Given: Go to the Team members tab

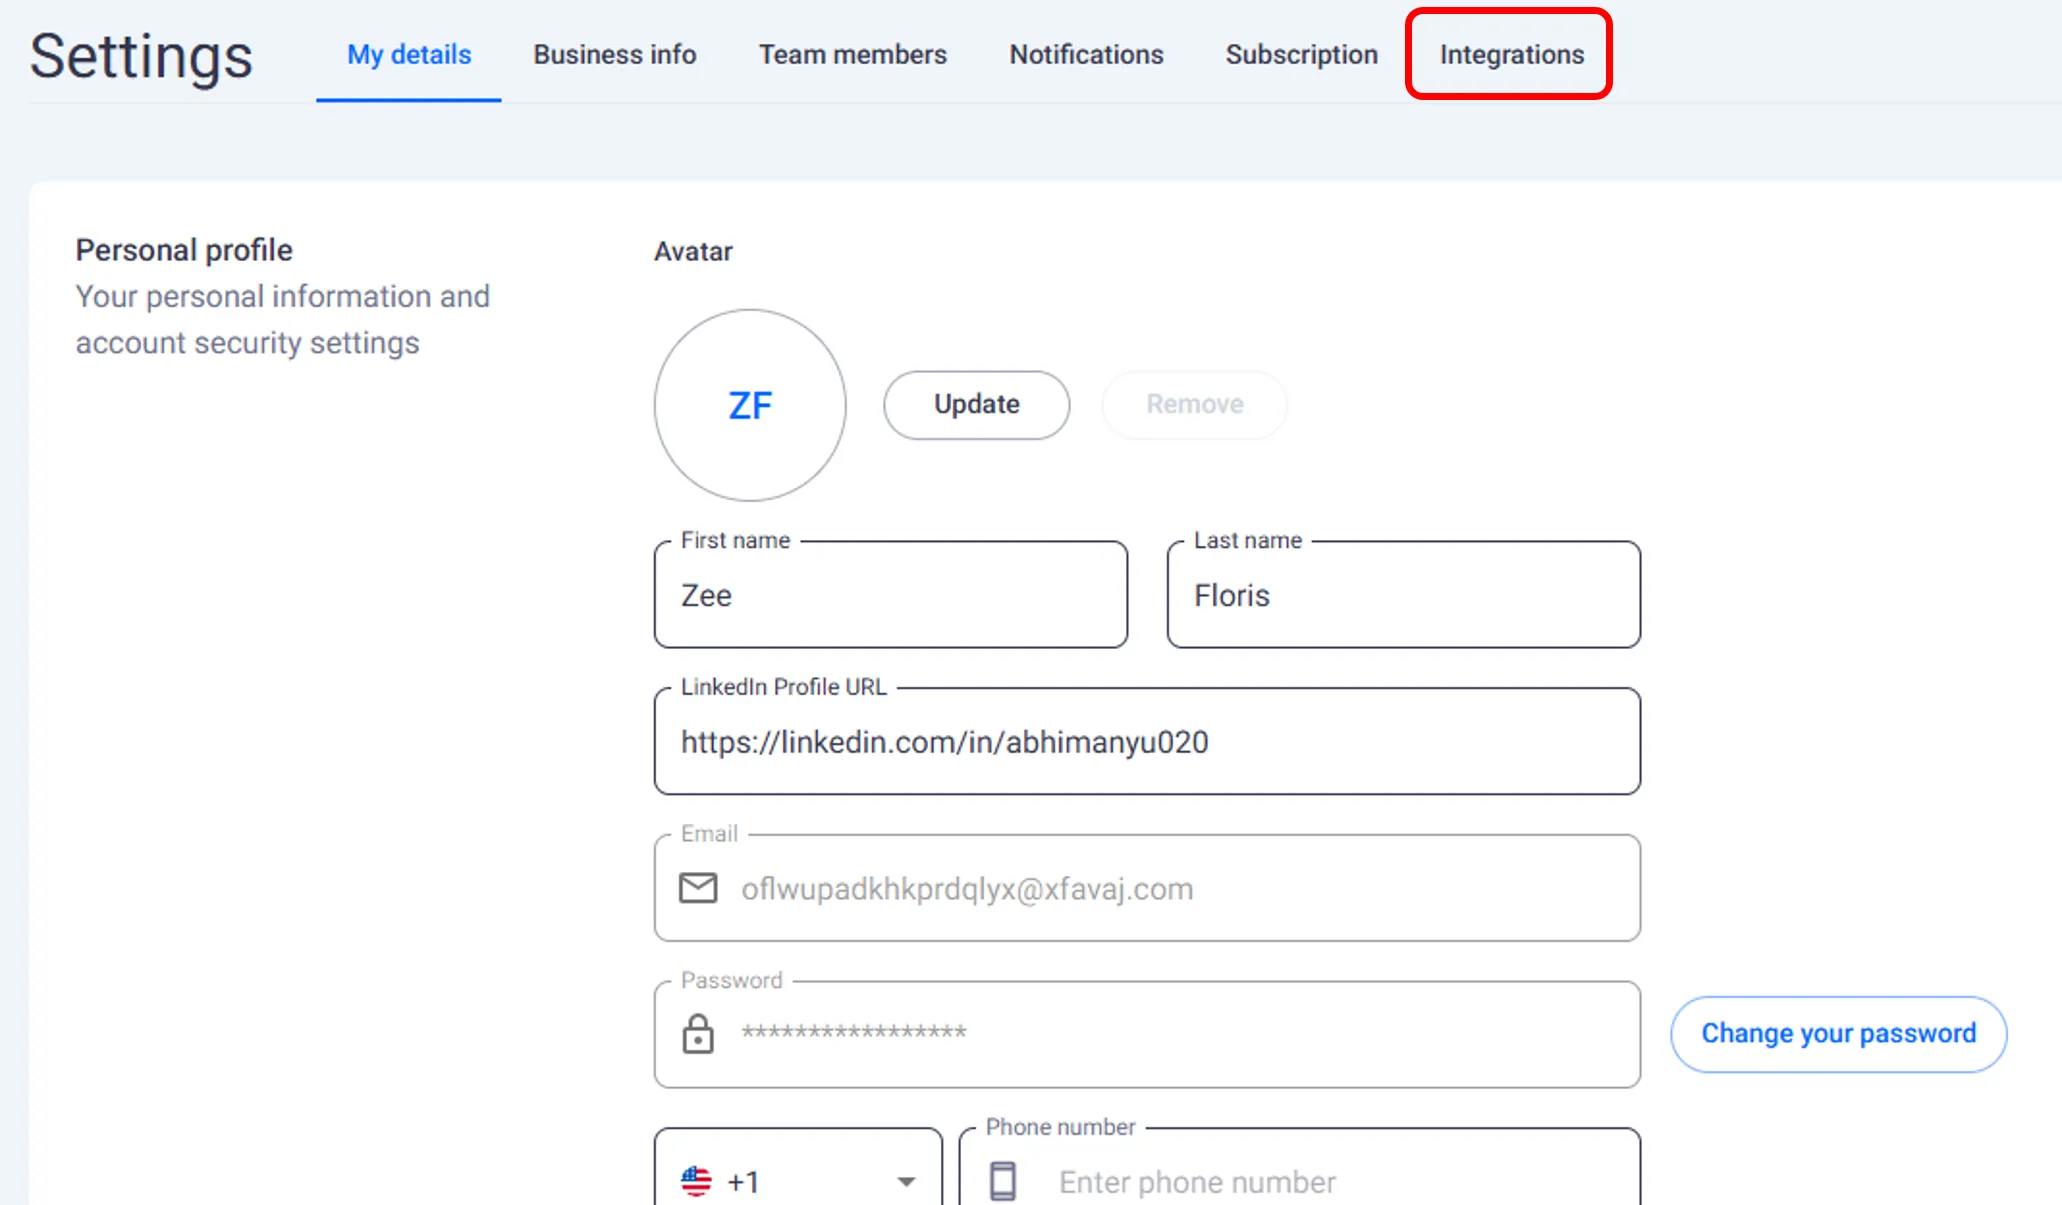Looking at the screenshot, I should tap(852, 54).
